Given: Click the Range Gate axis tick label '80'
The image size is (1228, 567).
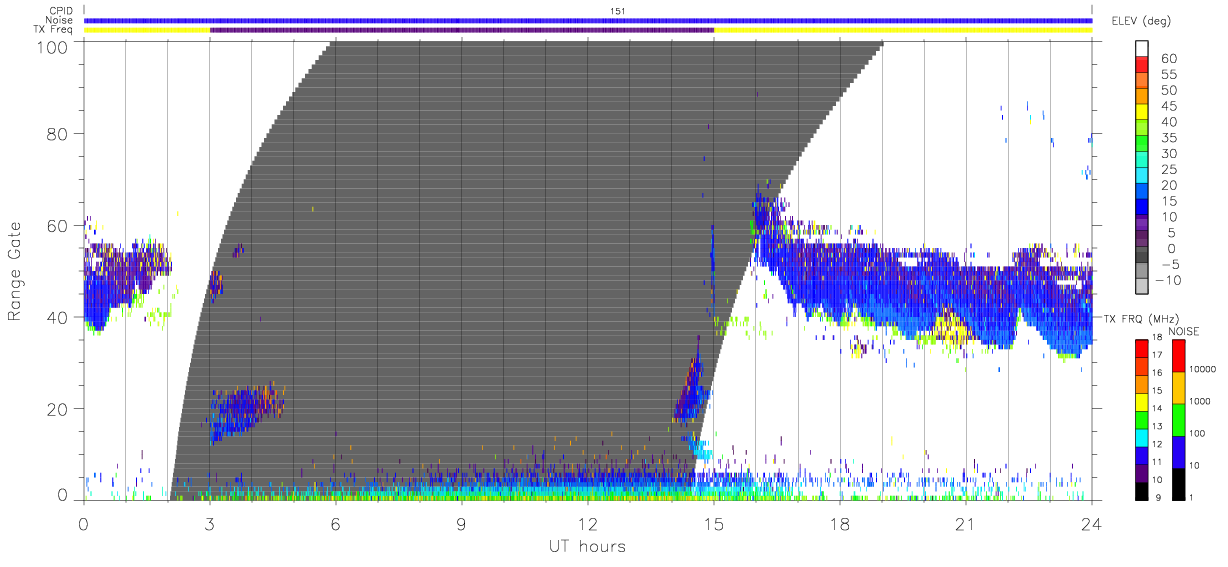Looking at the screenshot, I should [x=58, y=133].
